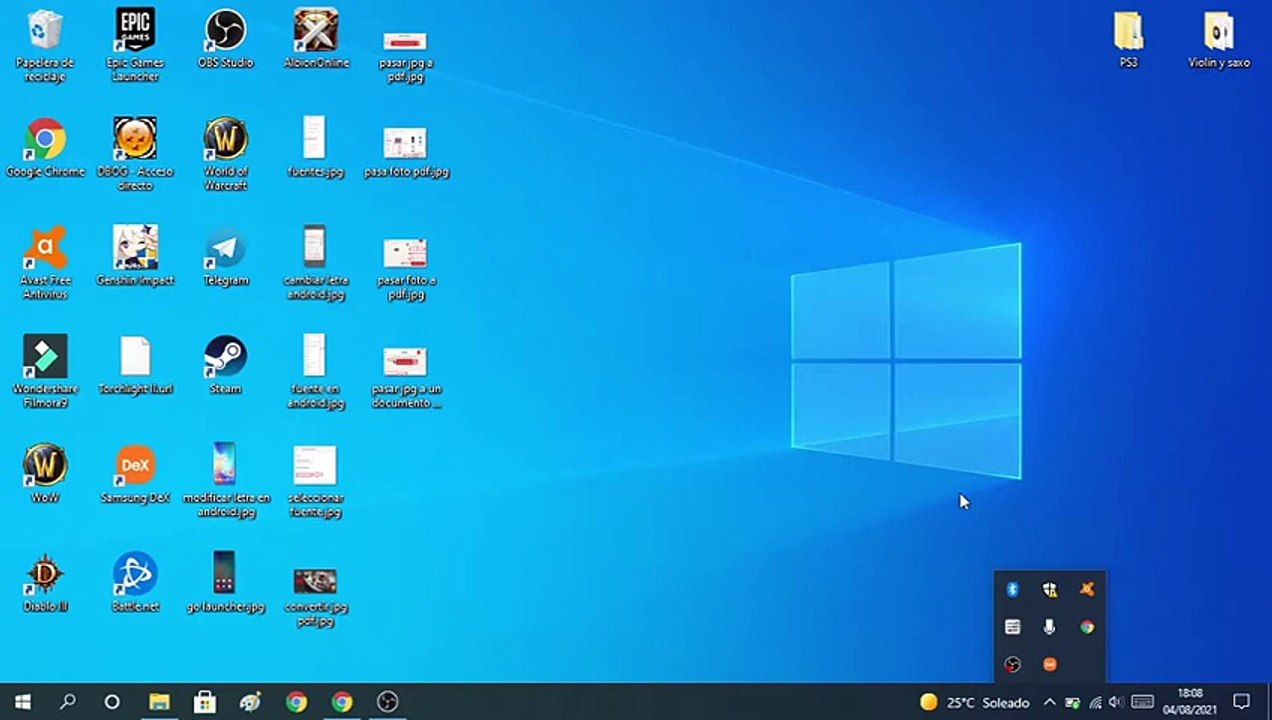Open Cortana circle on the taskbar
Screen dimensions: 1272x720
coord(112,702)
